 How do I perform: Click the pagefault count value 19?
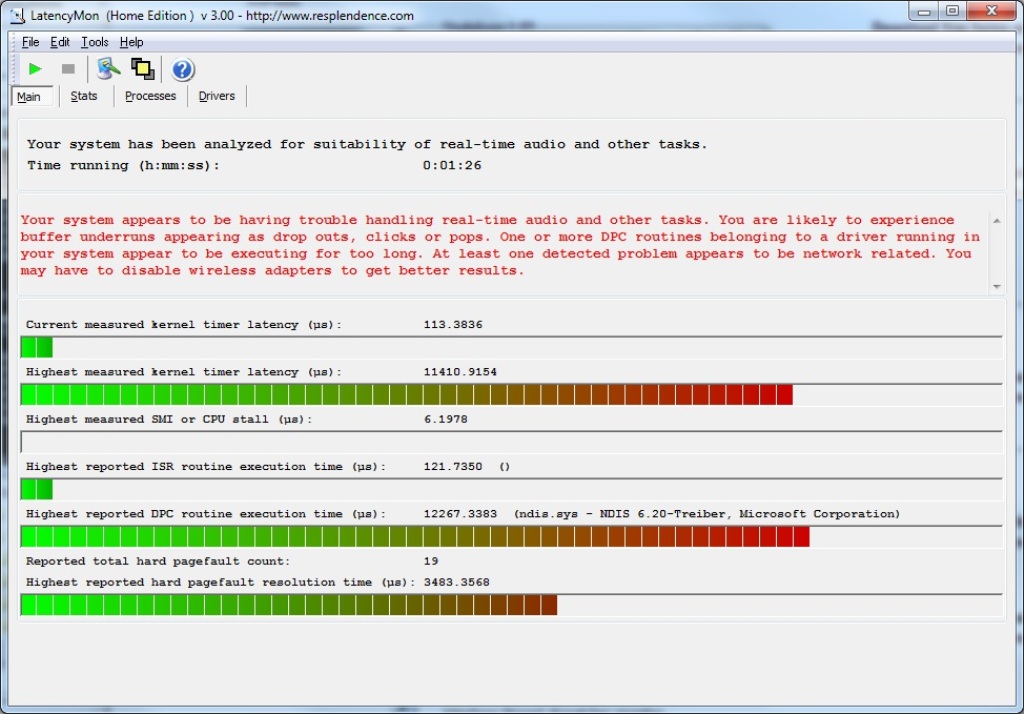pos(430,561)
